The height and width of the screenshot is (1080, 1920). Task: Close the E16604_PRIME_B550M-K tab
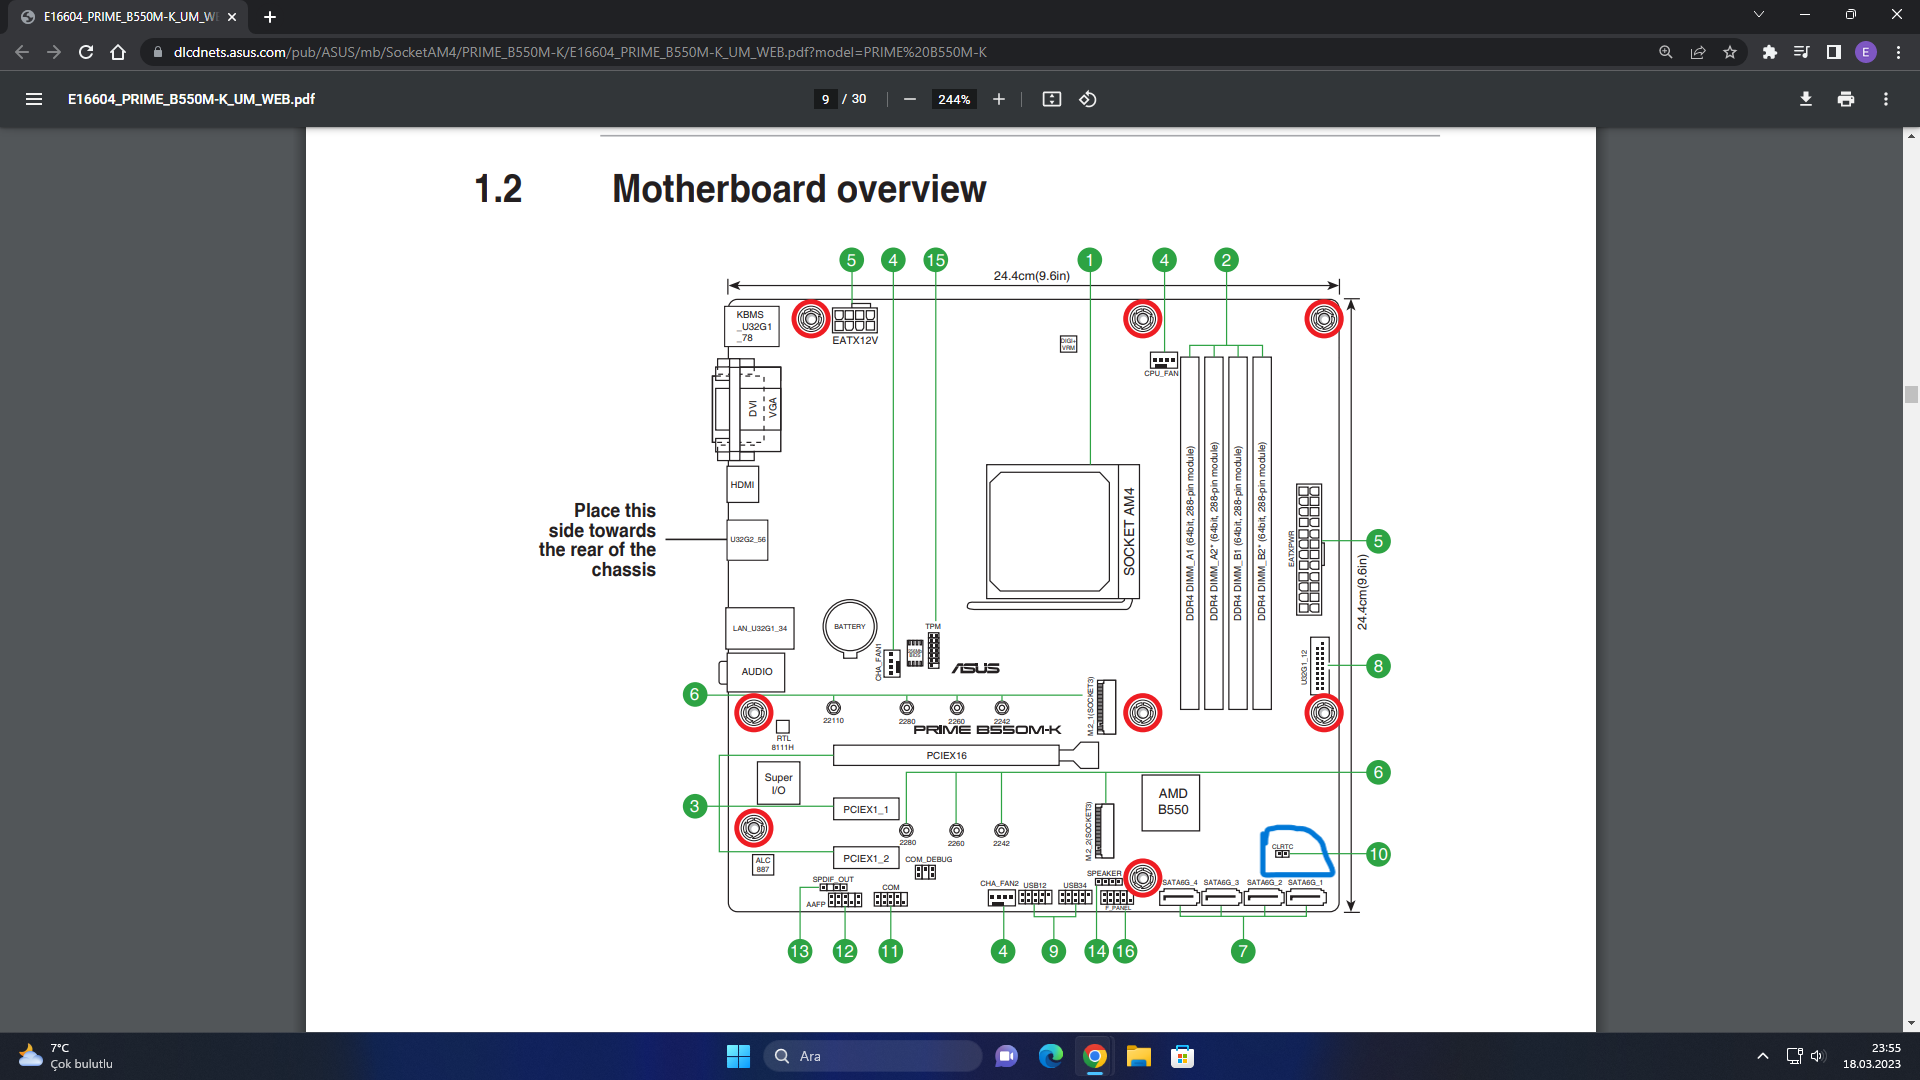coord(232,17)
